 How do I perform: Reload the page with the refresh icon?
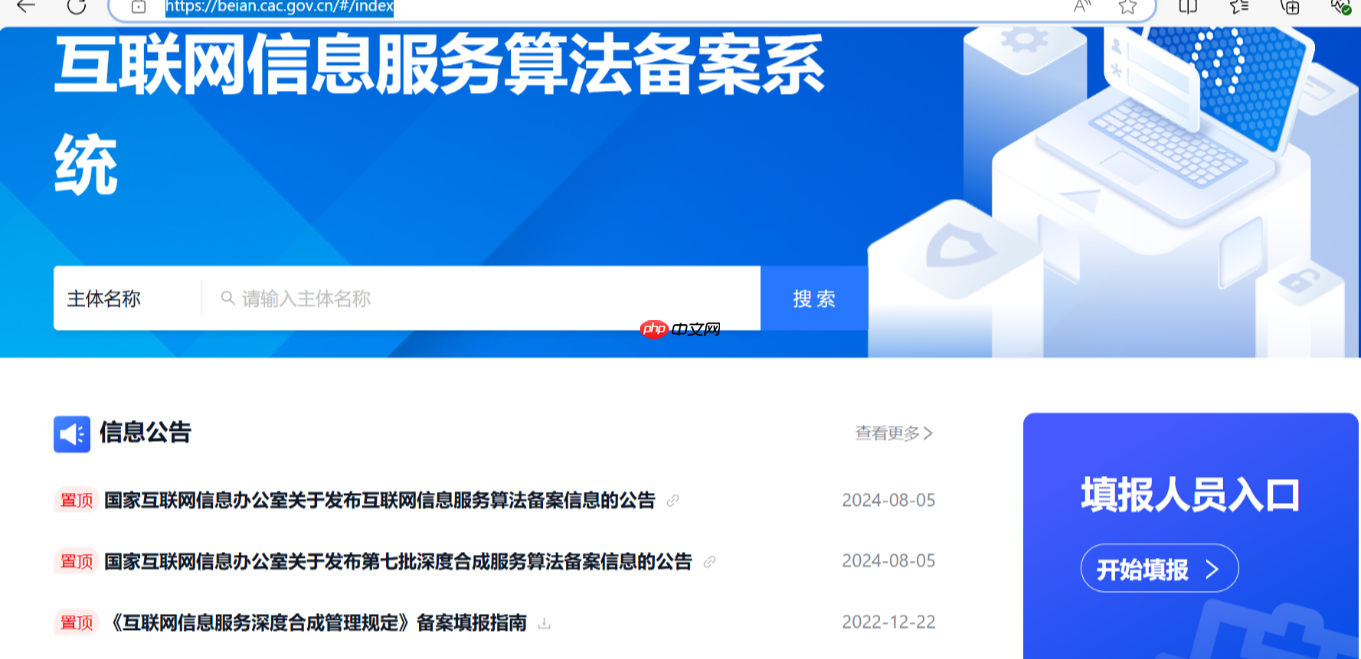coord(76,6)
